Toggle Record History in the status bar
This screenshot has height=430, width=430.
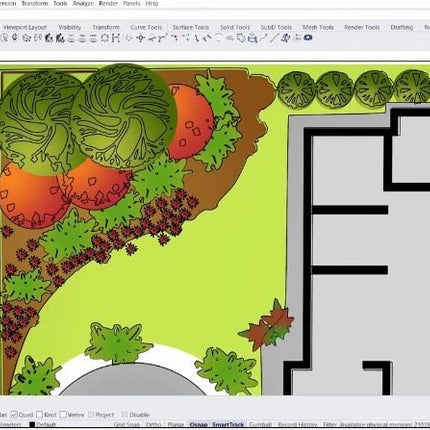point(297,425)
